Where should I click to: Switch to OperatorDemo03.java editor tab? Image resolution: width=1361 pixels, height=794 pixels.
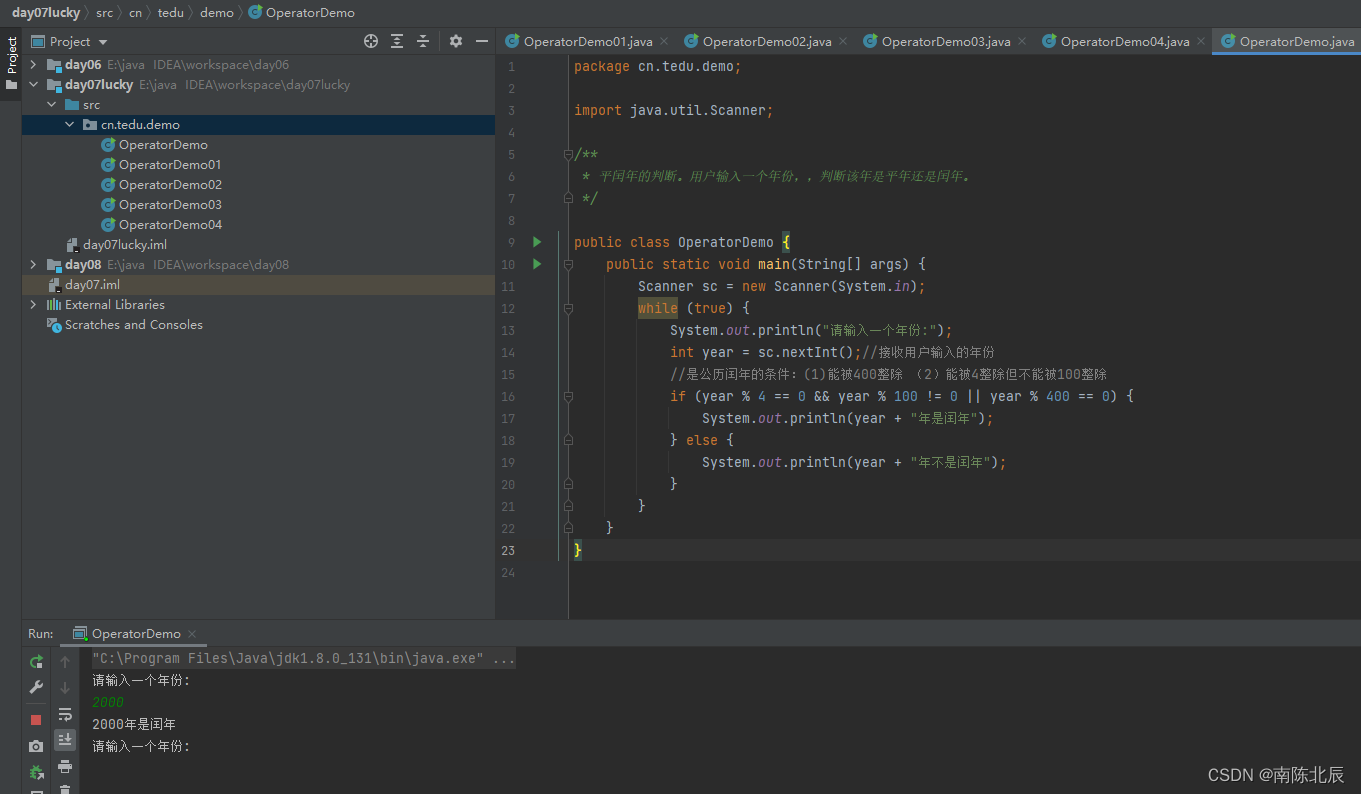(x=945, y=41)
